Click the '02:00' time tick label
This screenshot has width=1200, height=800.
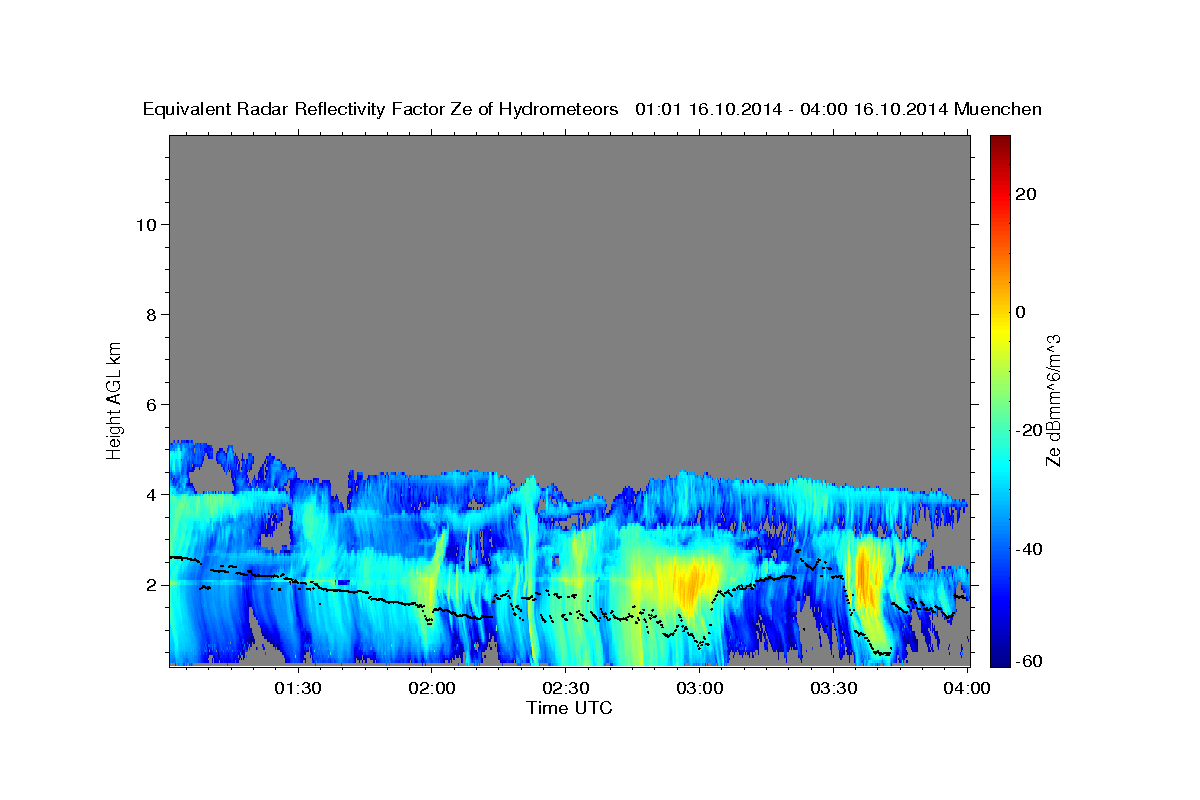(431, 688)
